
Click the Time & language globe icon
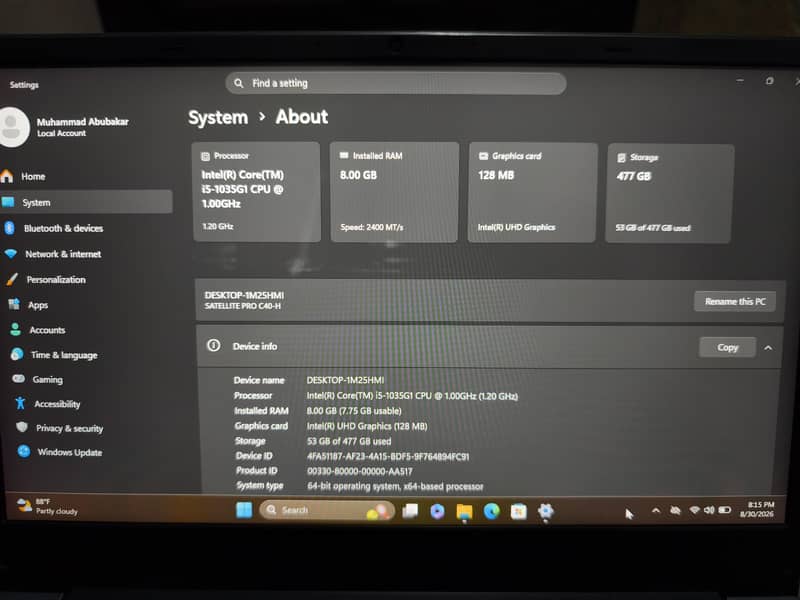17,354
